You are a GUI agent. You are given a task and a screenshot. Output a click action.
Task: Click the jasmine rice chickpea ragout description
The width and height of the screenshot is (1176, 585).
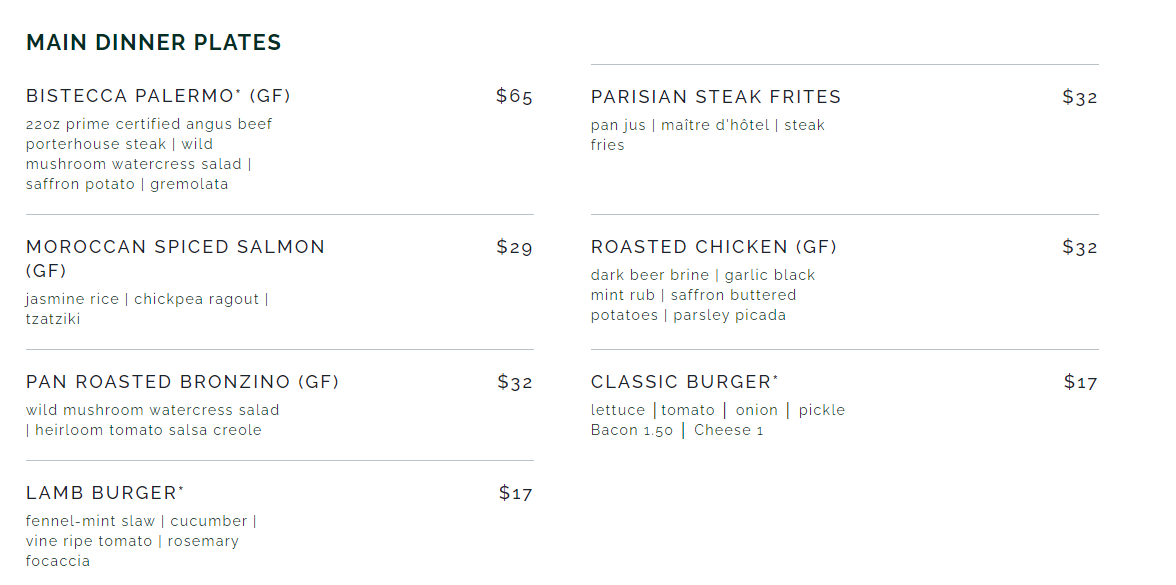click(x=146, y=299)
